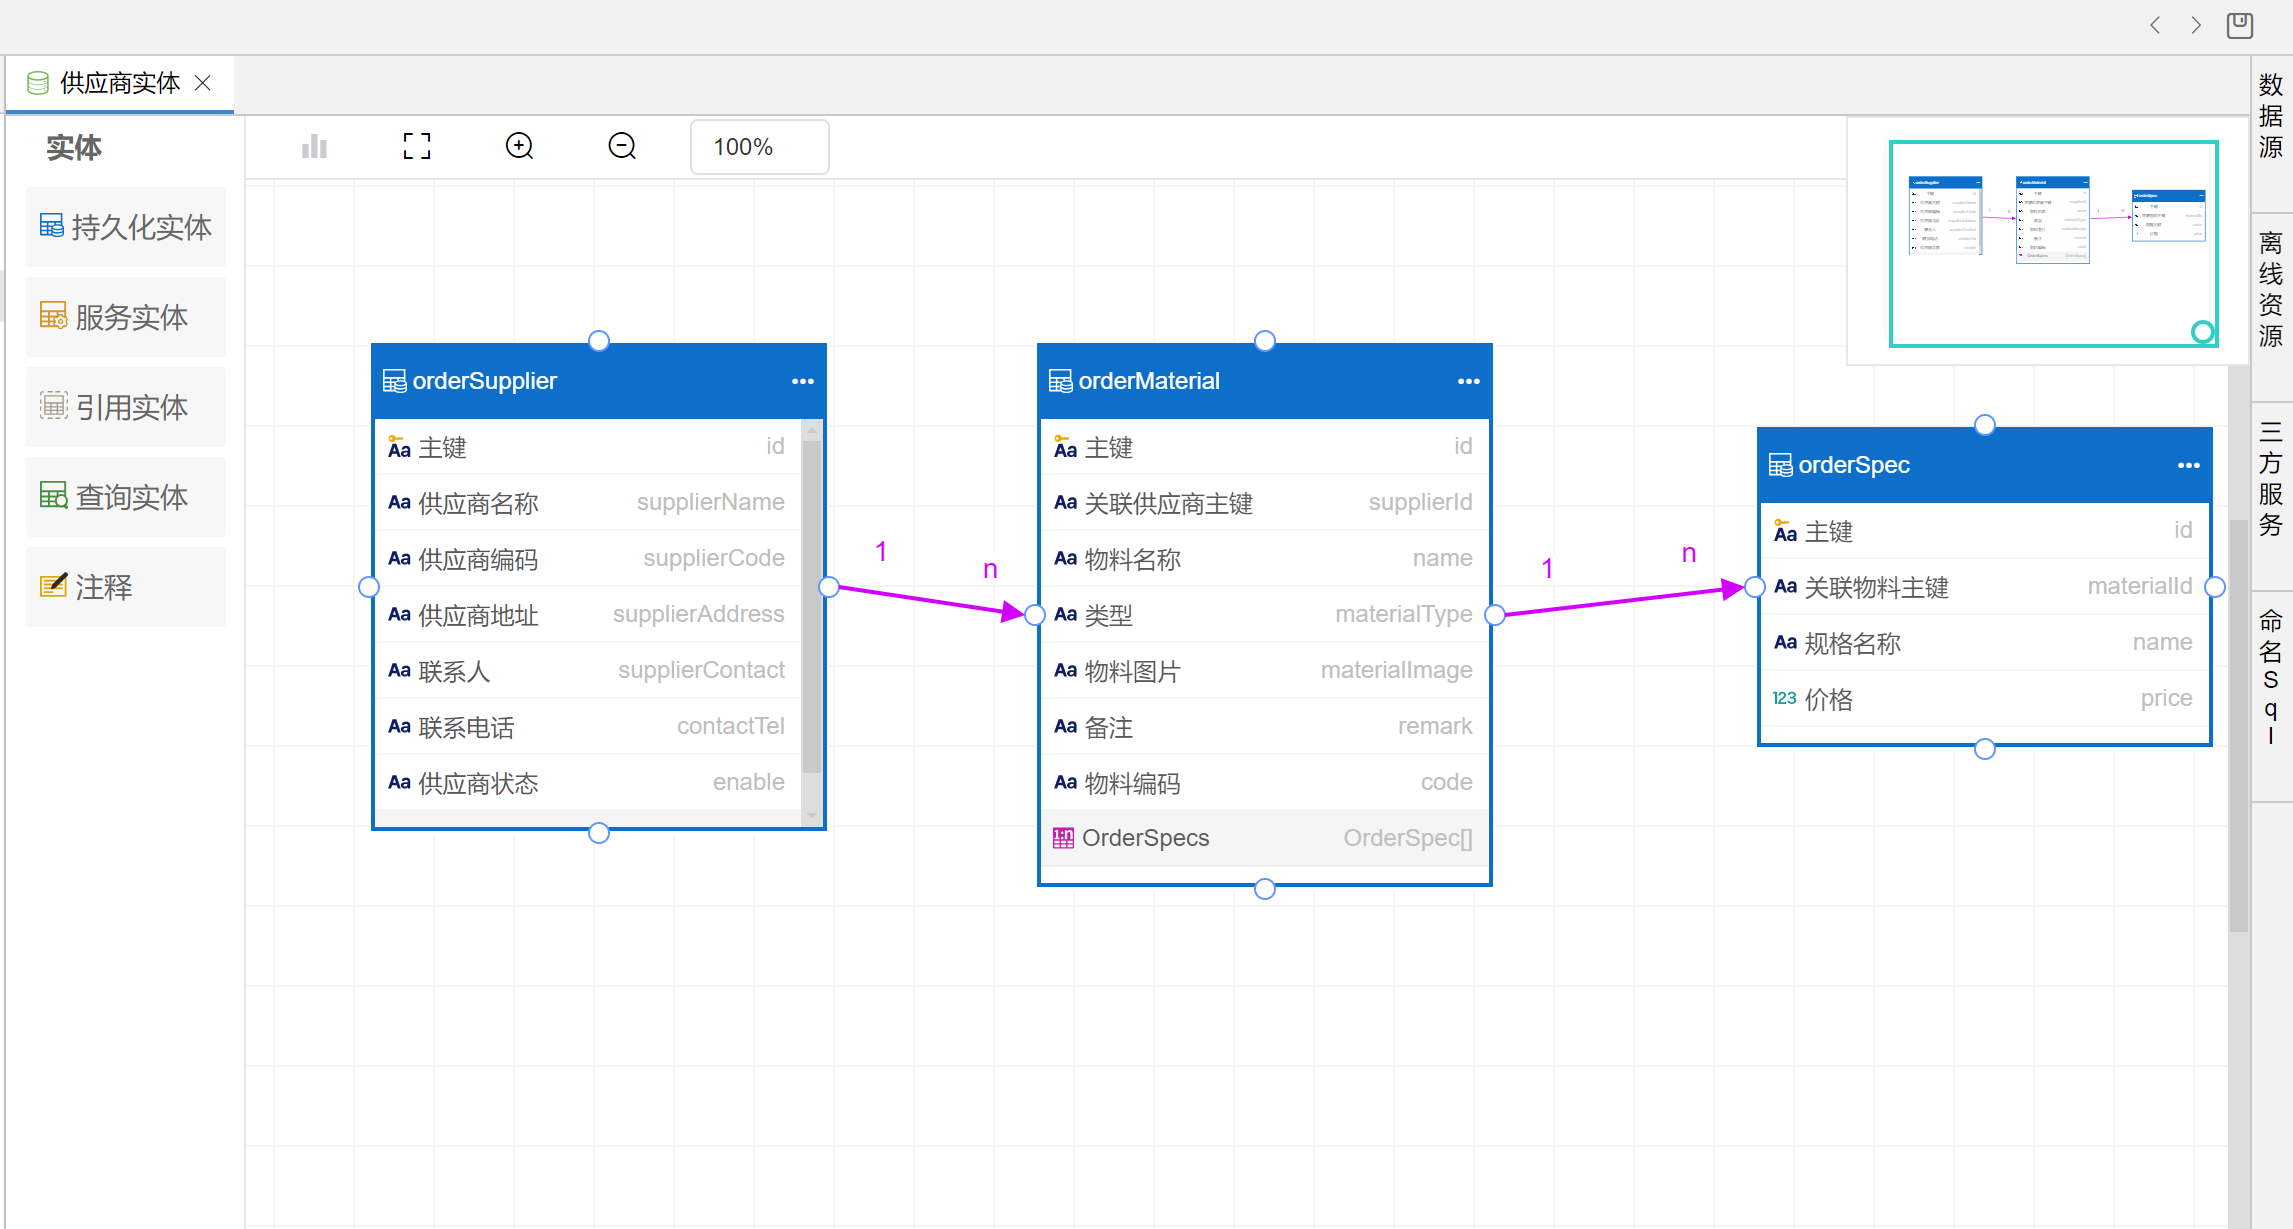Open the 三方服务 side panel tab
Viewport: 2293px width, 1229px height.
pyautogui.click(x=2271, y=478)
